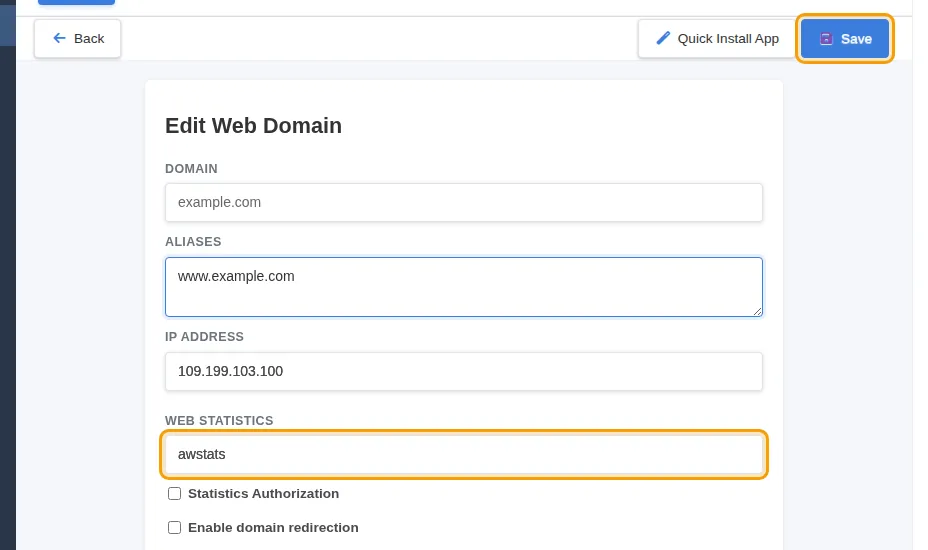Click the back arrow icon
The image size is (928, 550).
pos(59,38)
